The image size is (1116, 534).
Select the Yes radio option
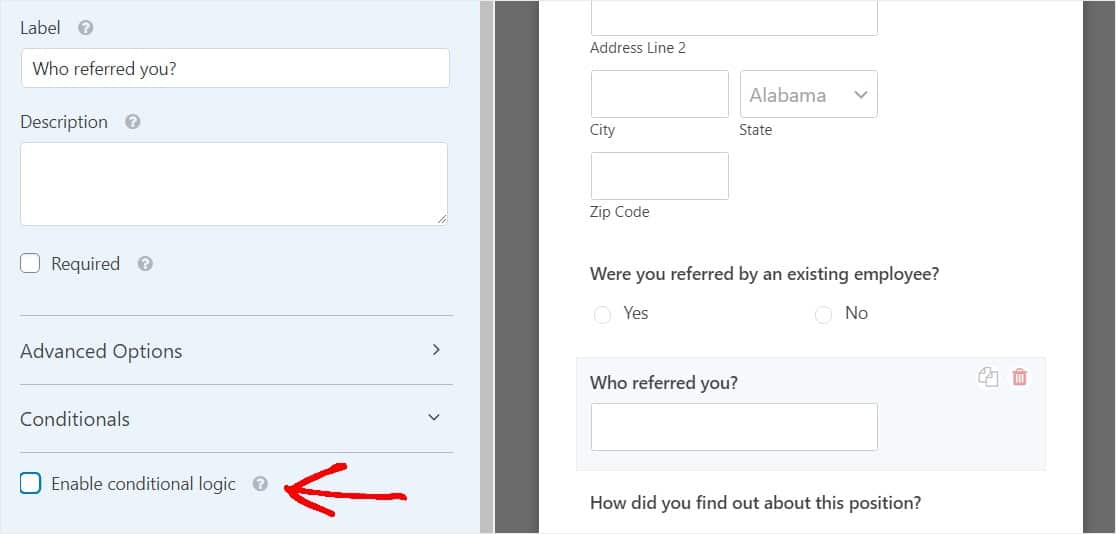pos(602,315)
